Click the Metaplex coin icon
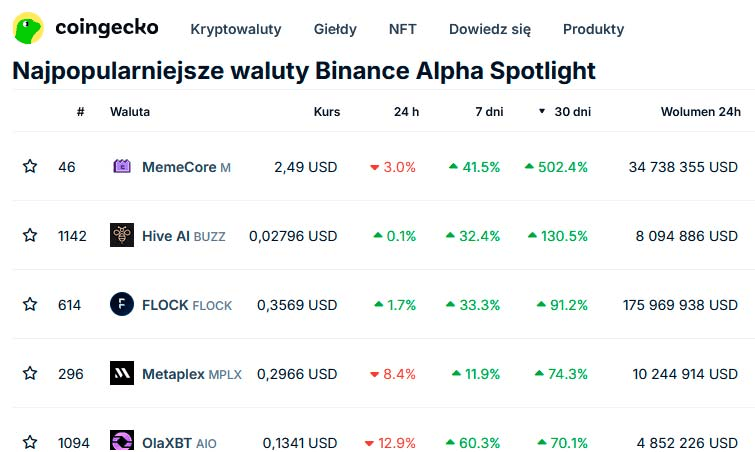Image resolution: width=755 pixels, height=452 pixels. 122,374
